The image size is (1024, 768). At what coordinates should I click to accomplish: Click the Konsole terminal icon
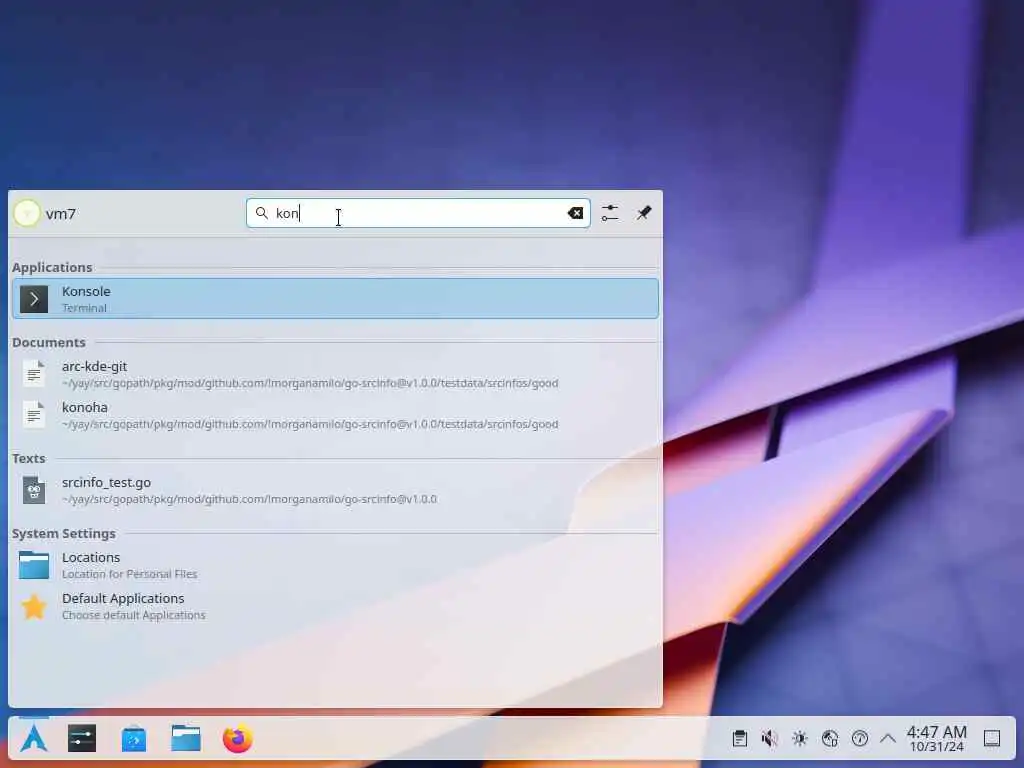(x=34, y=299)
